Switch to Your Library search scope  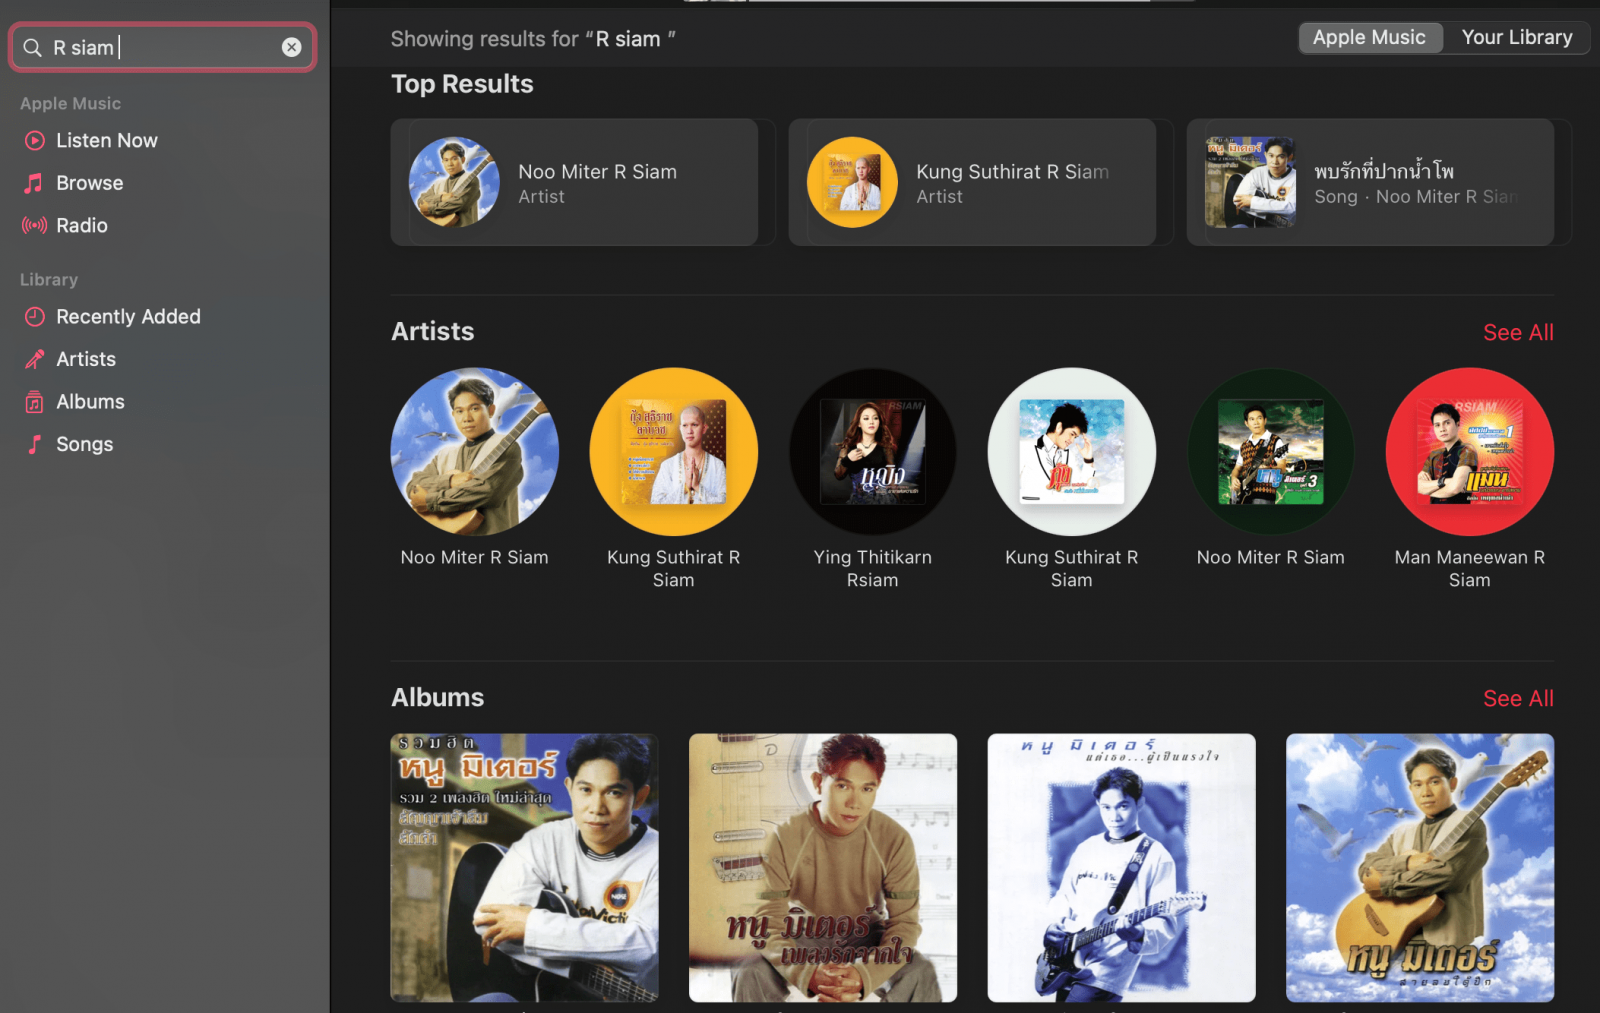(1516, 38)
